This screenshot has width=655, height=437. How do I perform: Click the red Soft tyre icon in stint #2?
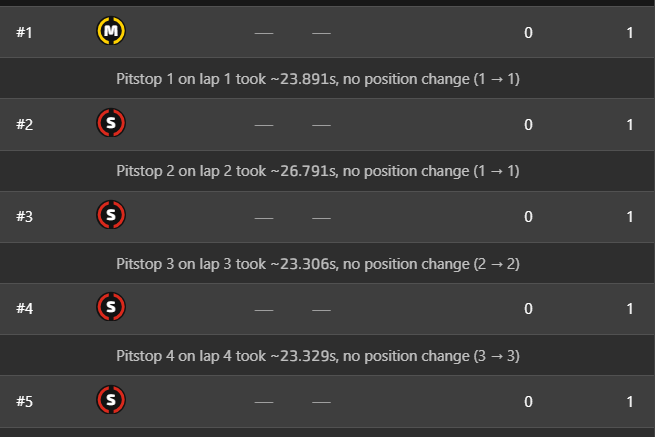[x=111, y=124]
